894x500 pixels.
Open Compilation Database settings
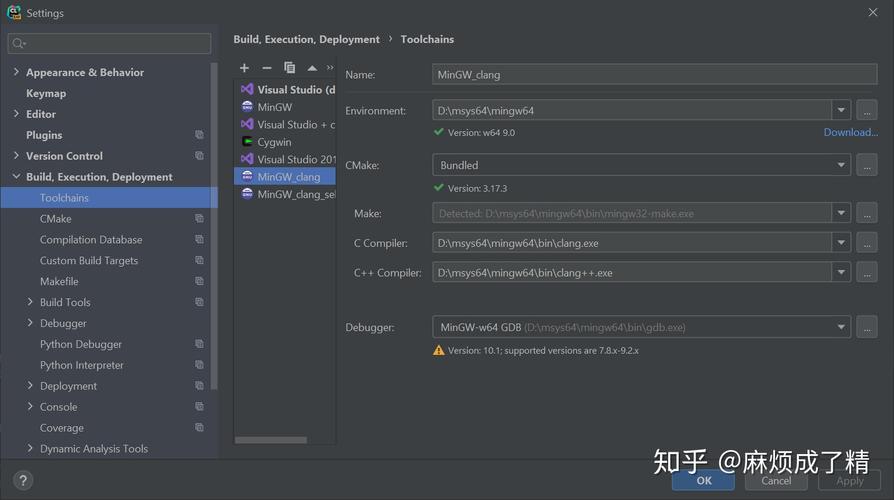coord(91,239)
